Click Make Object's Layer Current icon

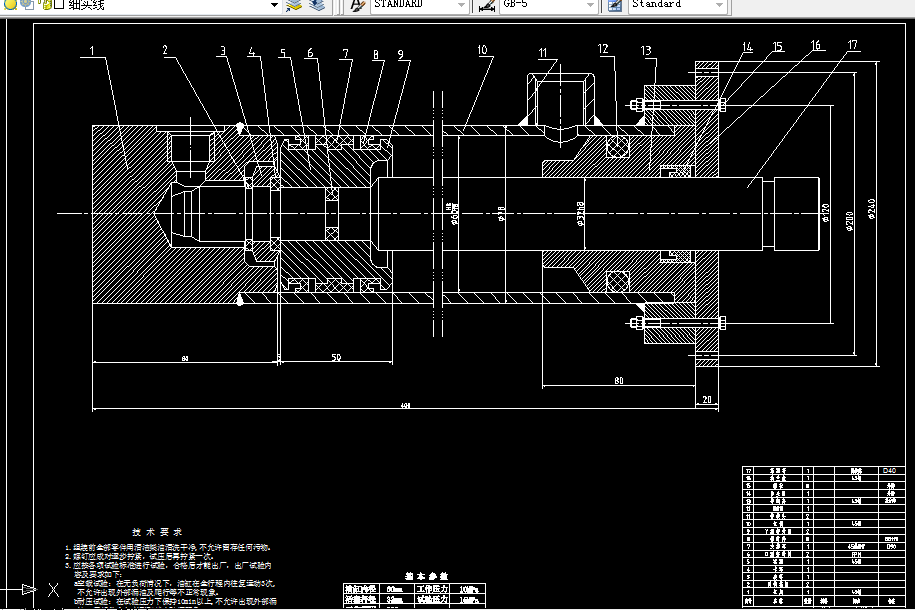point(294,5)
